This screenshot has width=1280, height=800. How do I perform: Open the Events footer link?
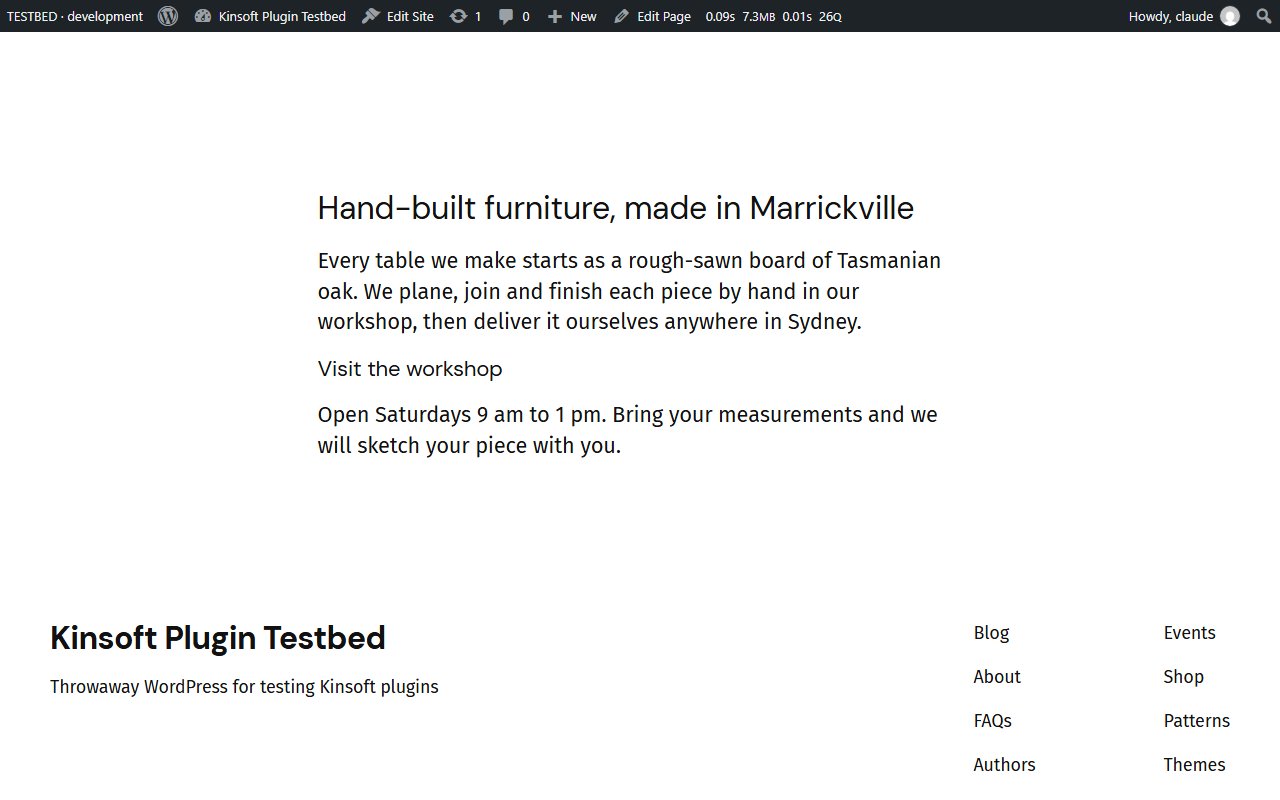1189,633
